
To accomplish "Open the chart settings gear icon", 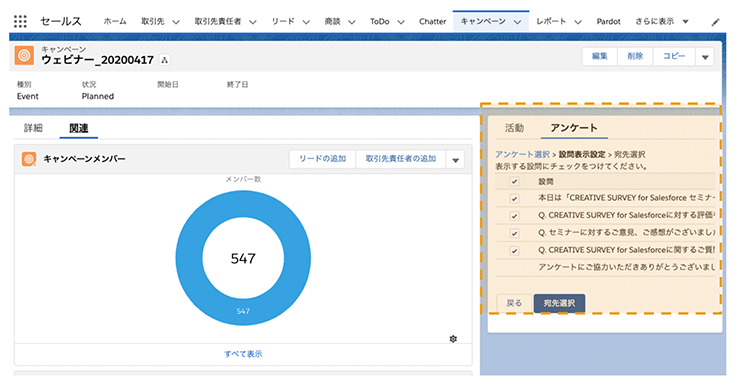I will click(453, 339).
